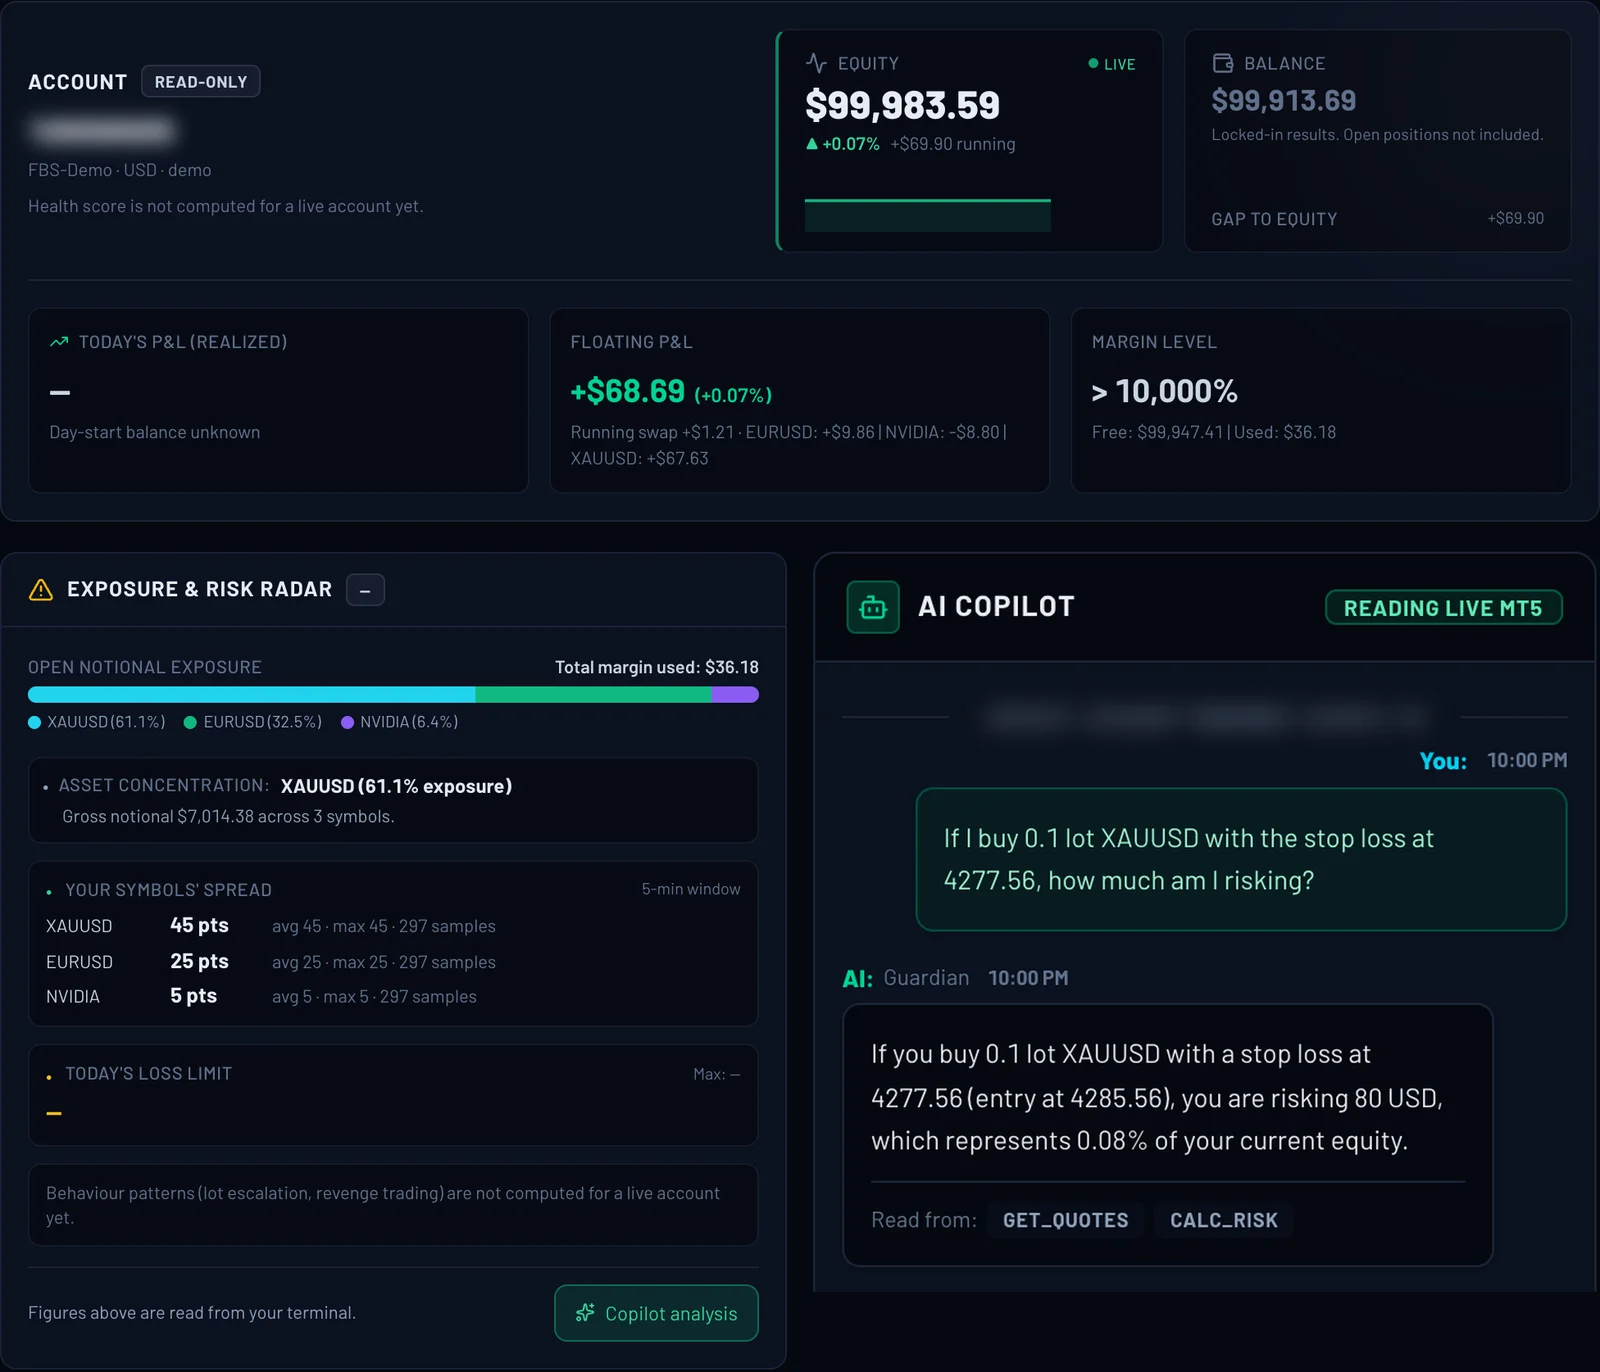Click the purple NVIDIA exposure bar segment

pyautogui.click(x=735, y=694)
